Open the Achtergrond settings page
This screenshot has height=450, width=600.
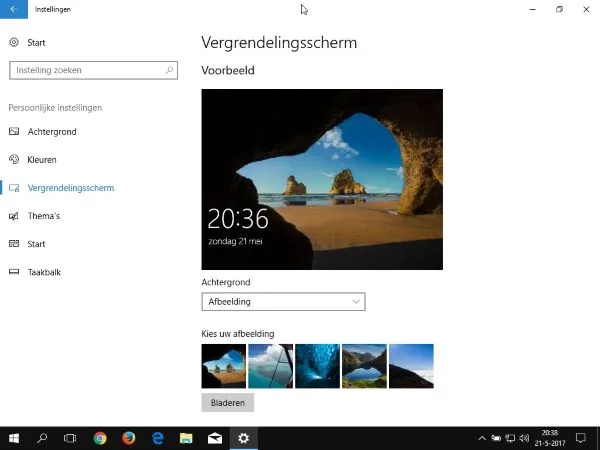click(51, 132)
